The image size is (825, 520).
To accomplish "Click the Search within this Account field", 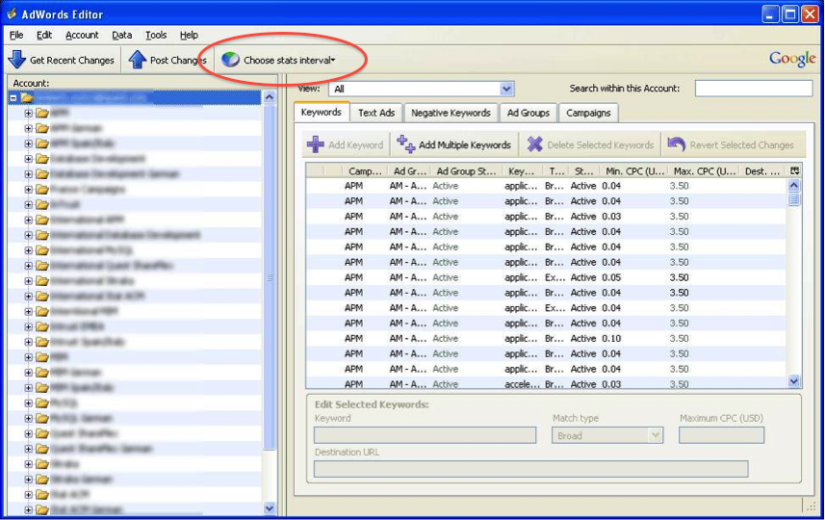I will [753, 88].
